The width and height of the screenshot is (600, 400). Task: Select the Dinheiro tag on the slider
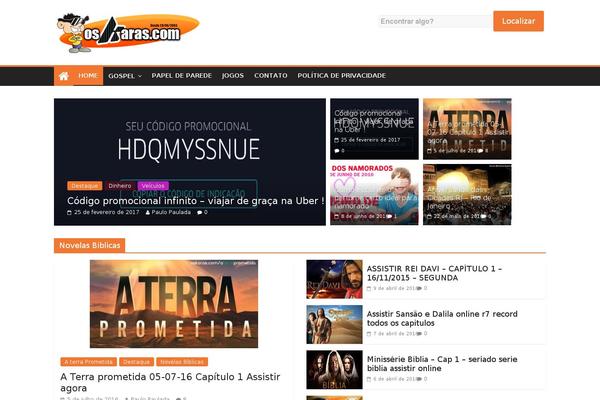(120, 186)
